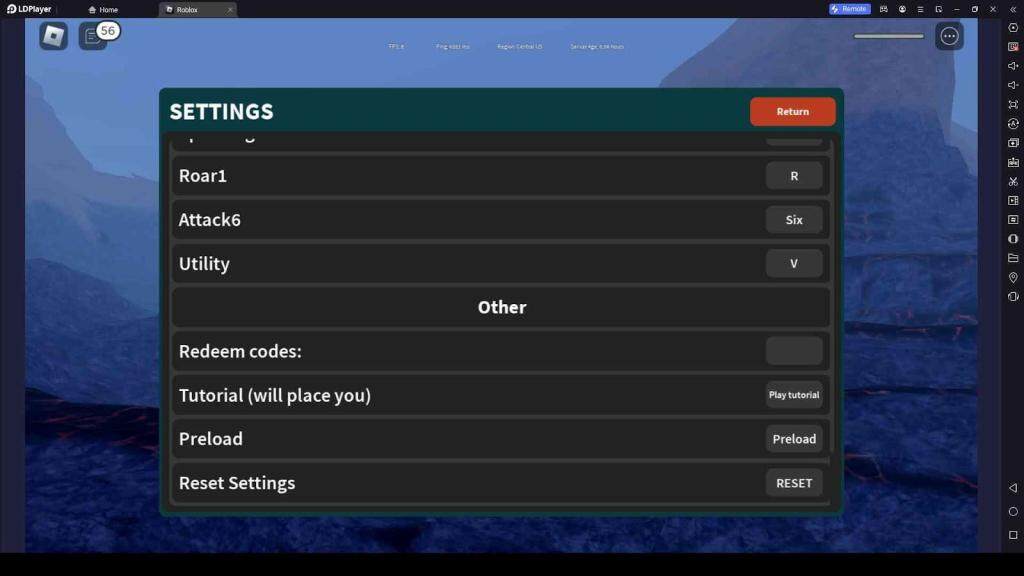The height and width of the screenshot is (576, 1024).
Task: Change the Utility keybind V
Action: click(x=793, y=263)
